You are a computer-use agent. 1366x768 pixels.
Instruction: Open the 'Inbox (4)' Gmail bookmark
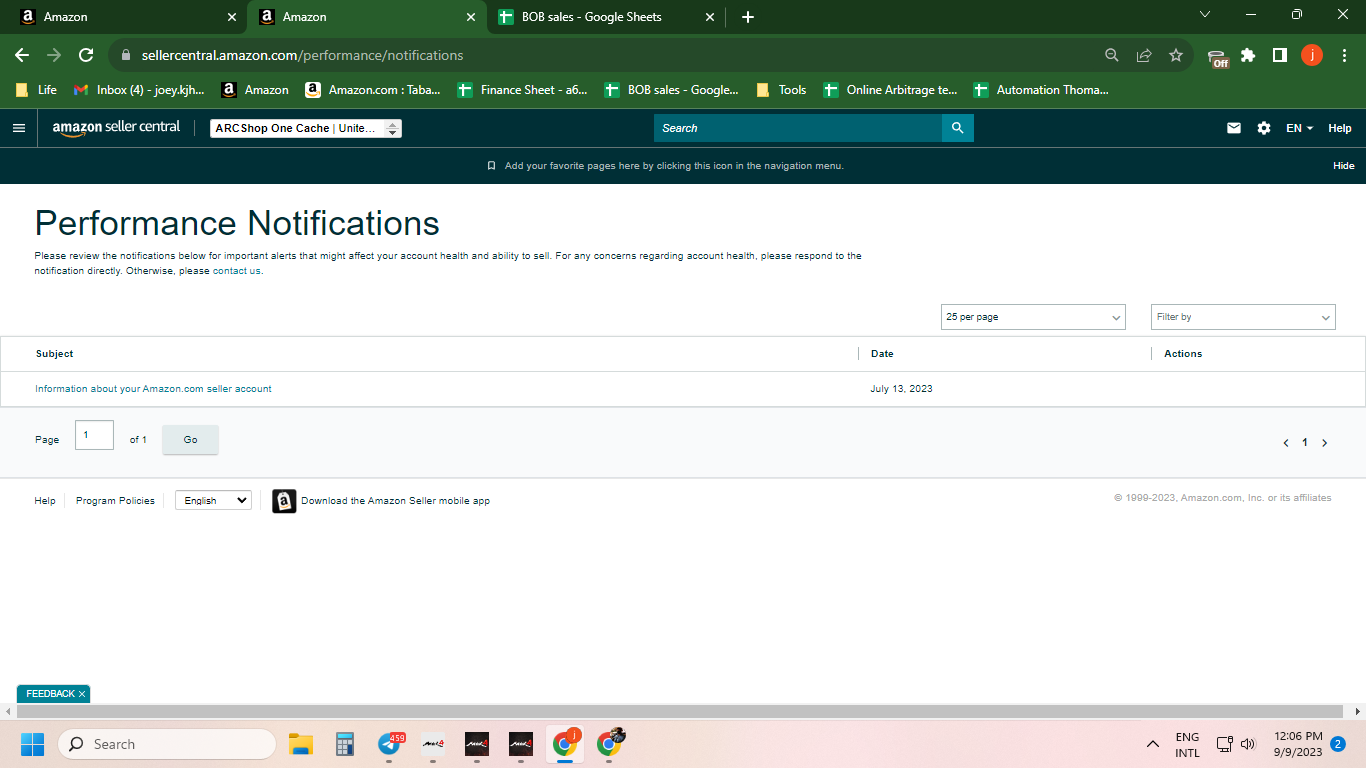click(139, 90)
